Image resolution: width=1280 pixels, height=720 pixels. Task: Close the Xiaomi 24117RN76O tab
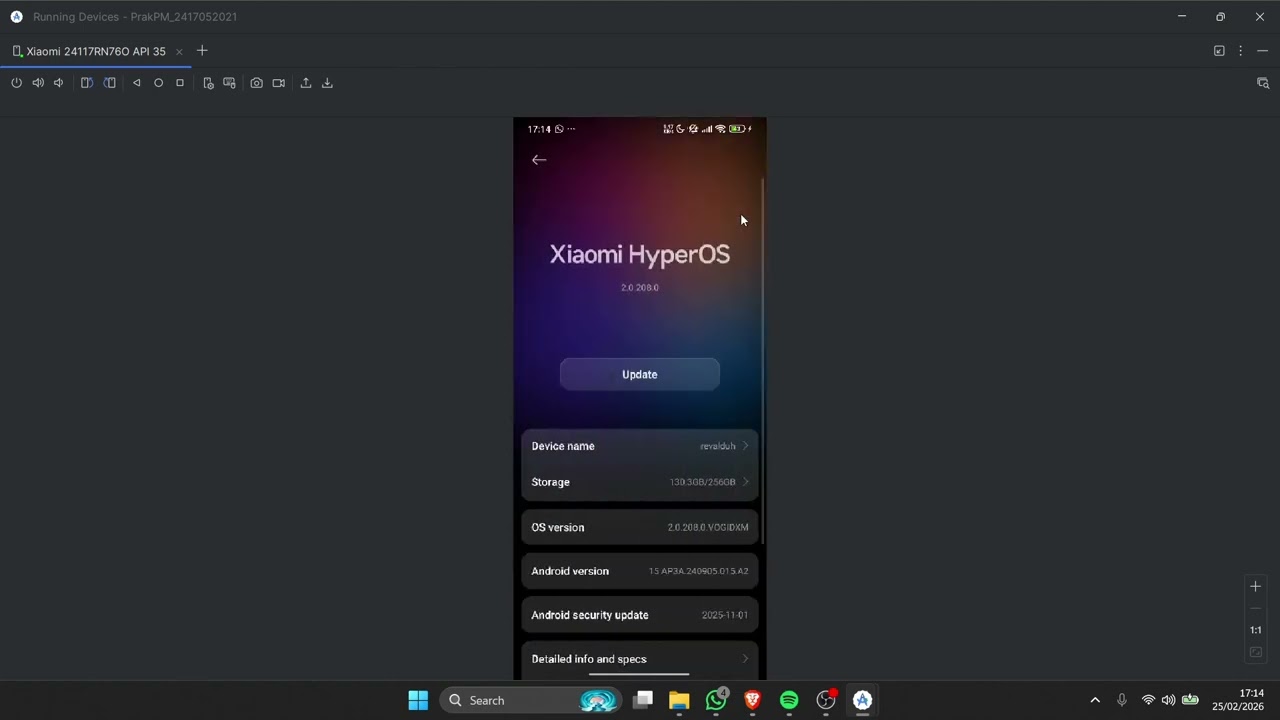[x=180, y=52]
